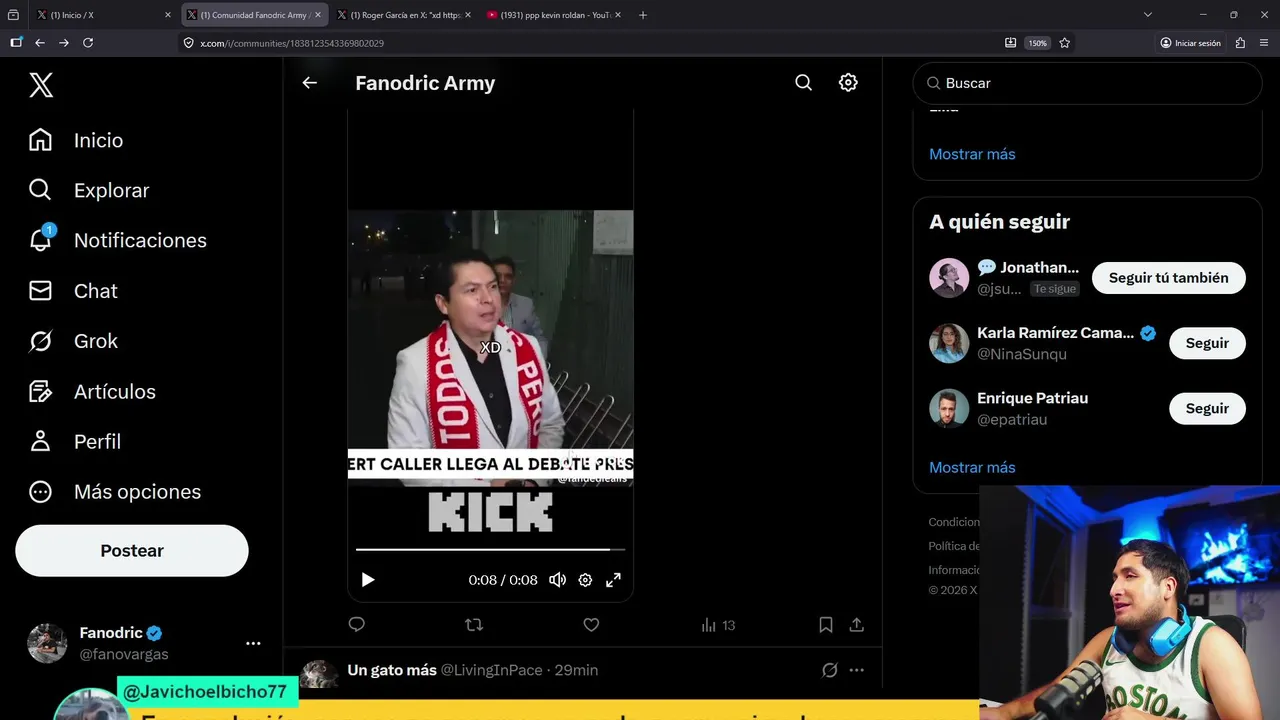The width and height of the screenshot is (1280, 720).
Task: Open Más opciones in the sidebar
Action: click(x=114, y=491)
